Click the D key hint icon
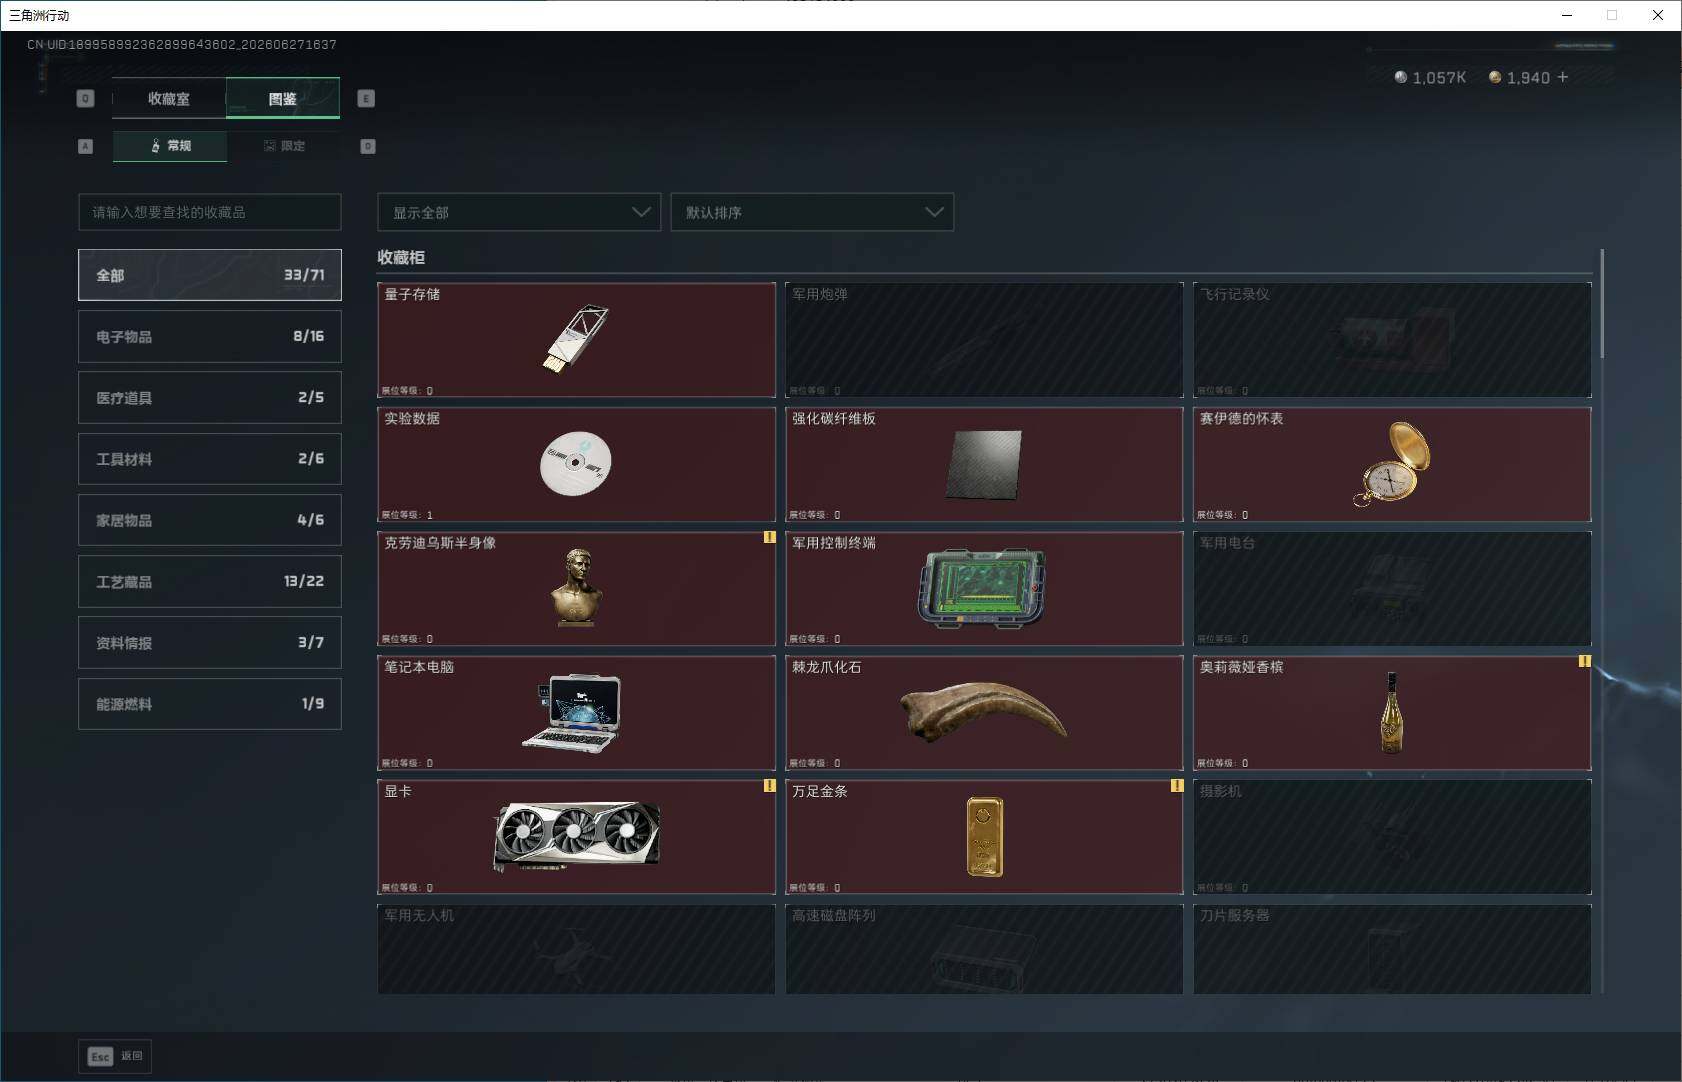The image size is (1682, 1082). (368, 146)
